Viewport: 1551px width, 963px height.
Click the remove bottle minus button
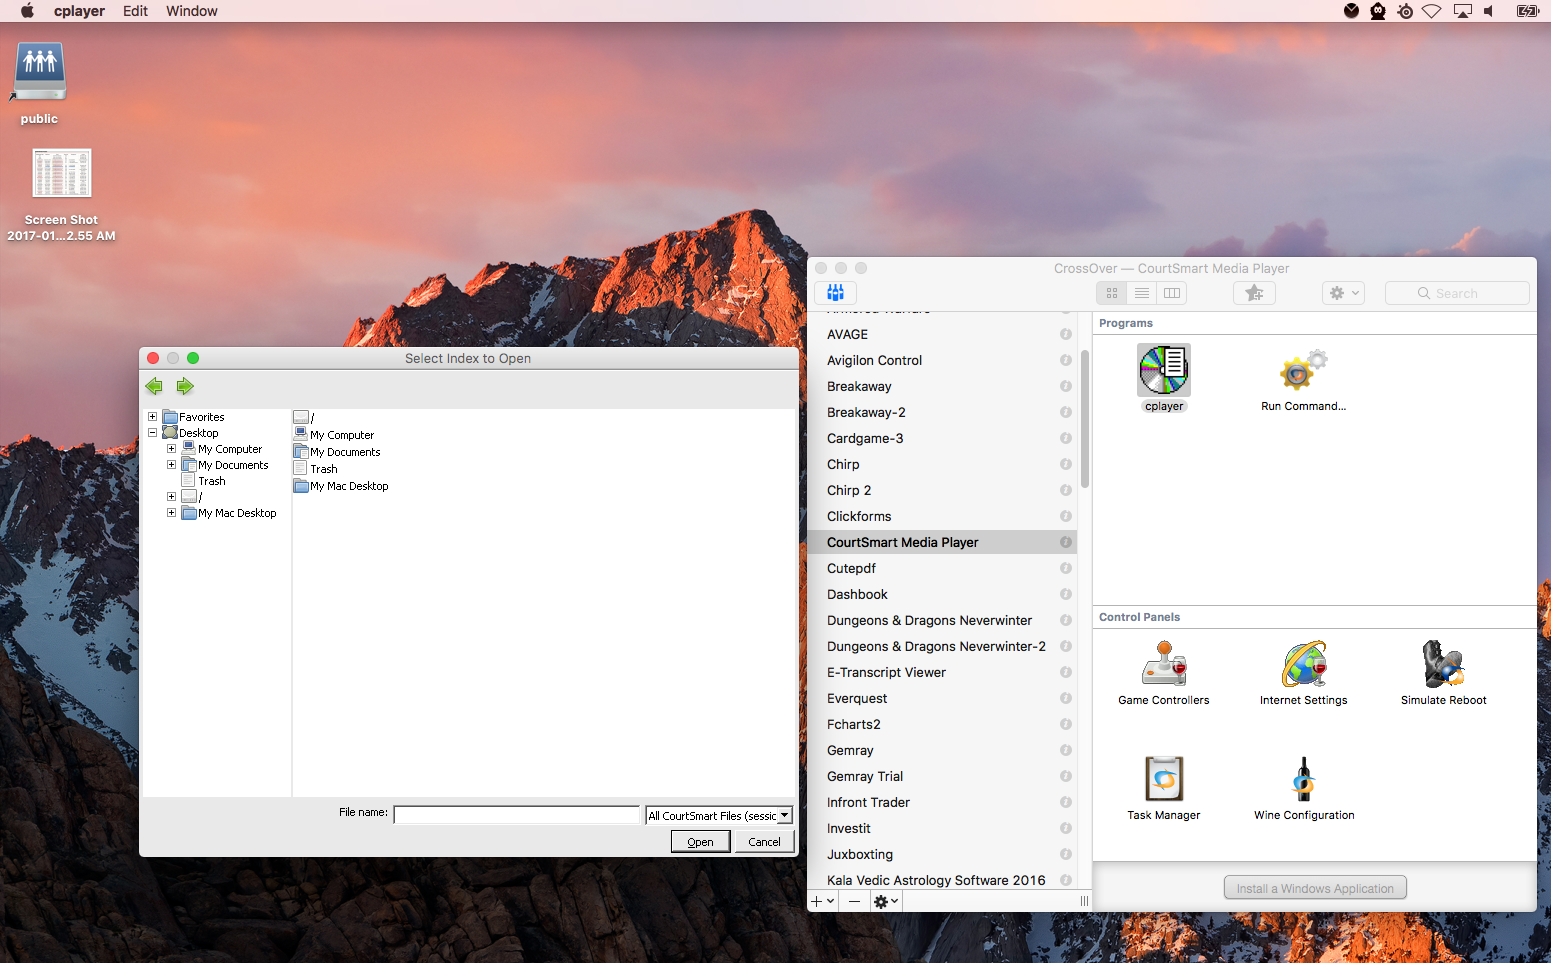click(854, 901)
